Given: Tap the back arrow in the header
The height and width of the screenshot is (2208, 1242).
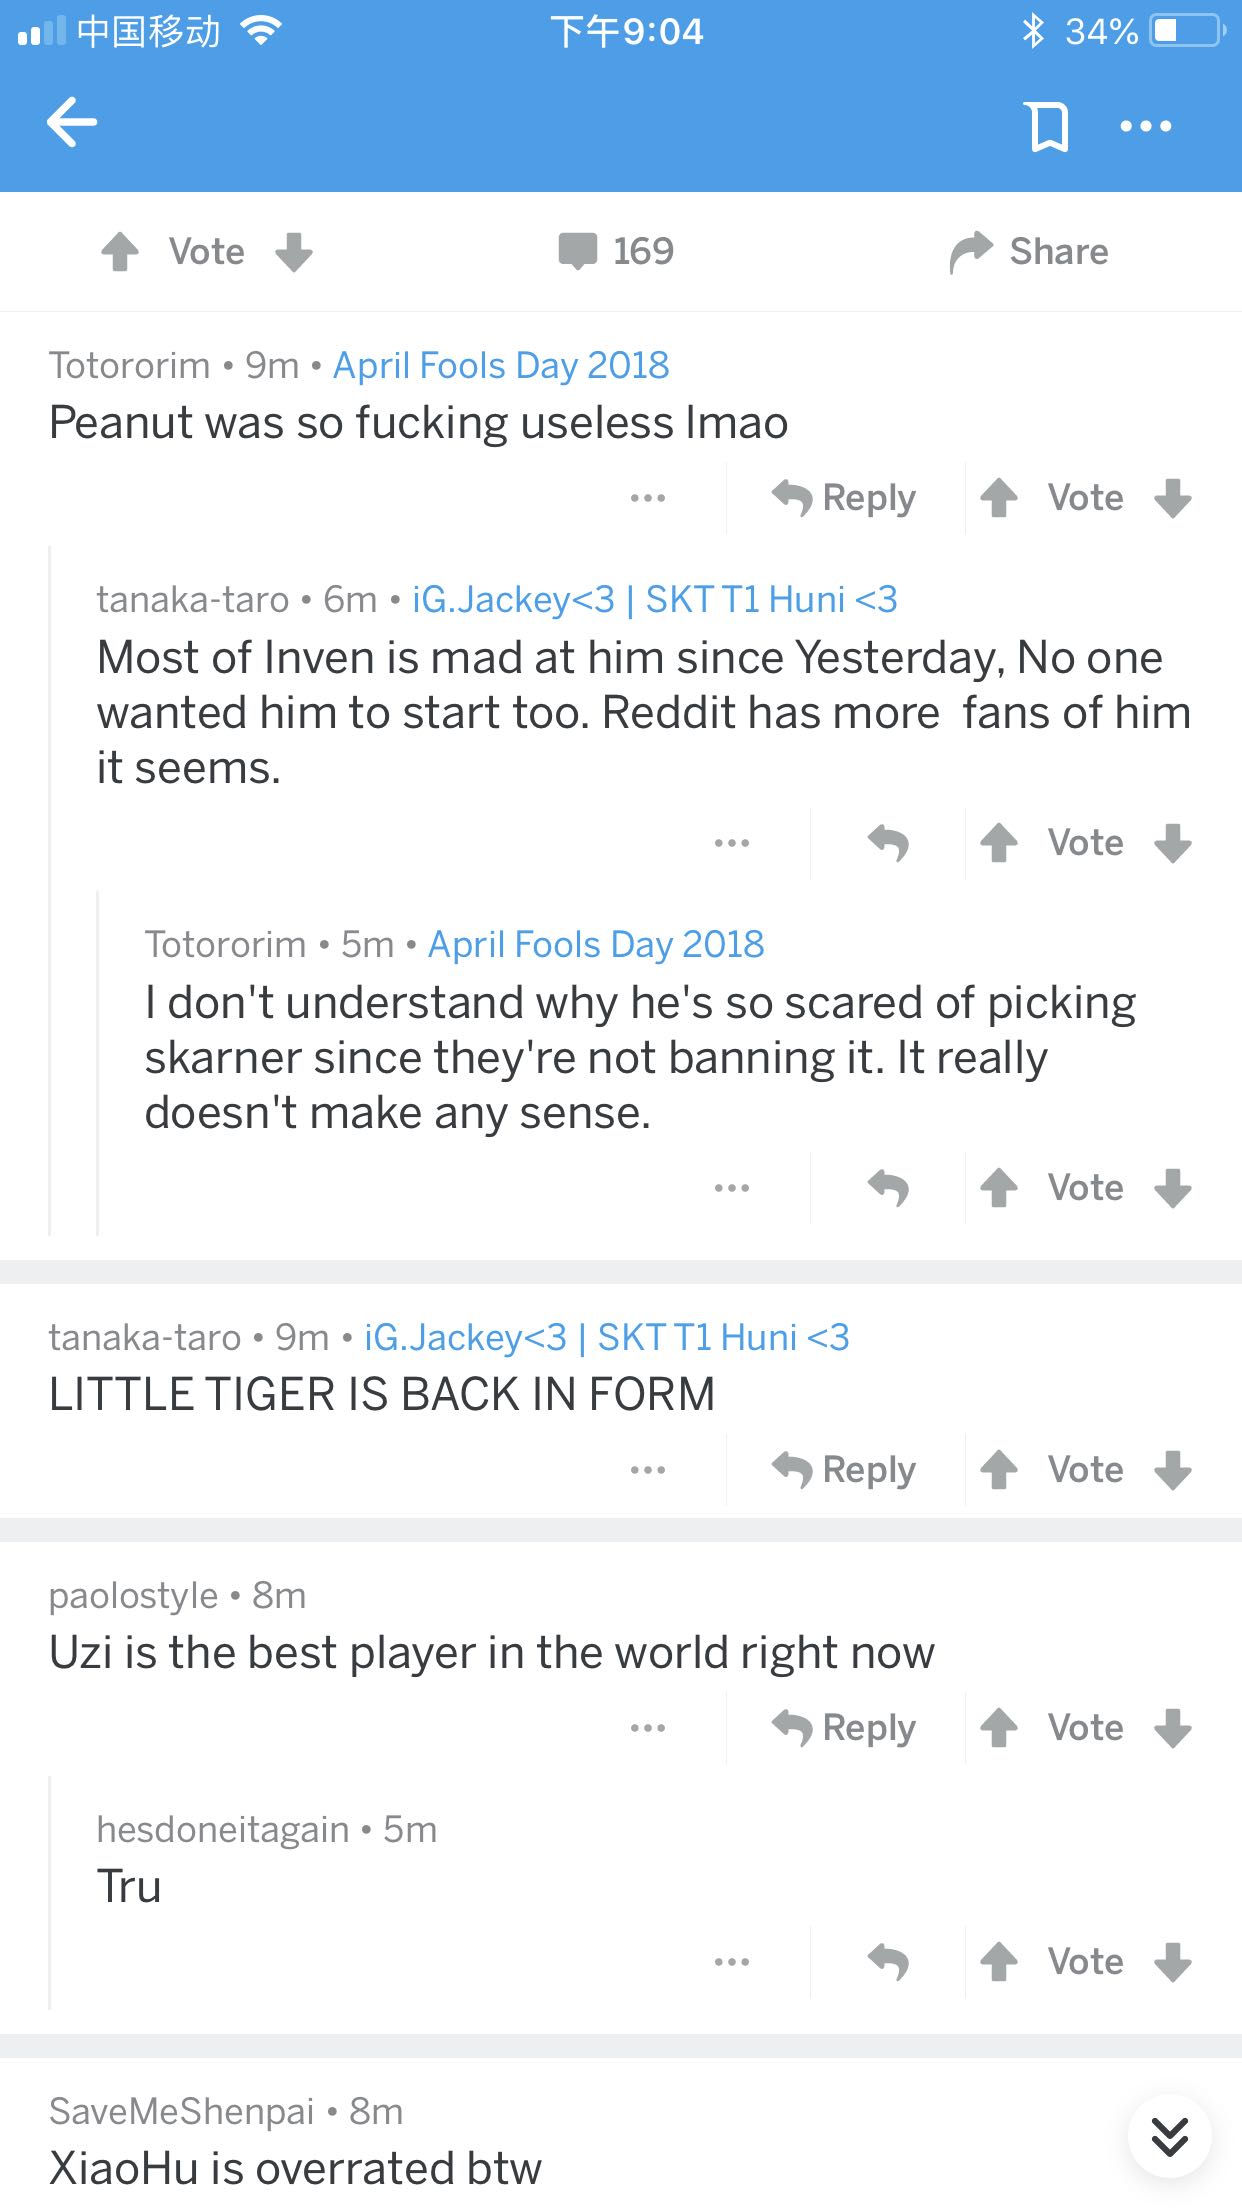Looking at the screenshot, I should pyautogui.click(x=72, y=123).
